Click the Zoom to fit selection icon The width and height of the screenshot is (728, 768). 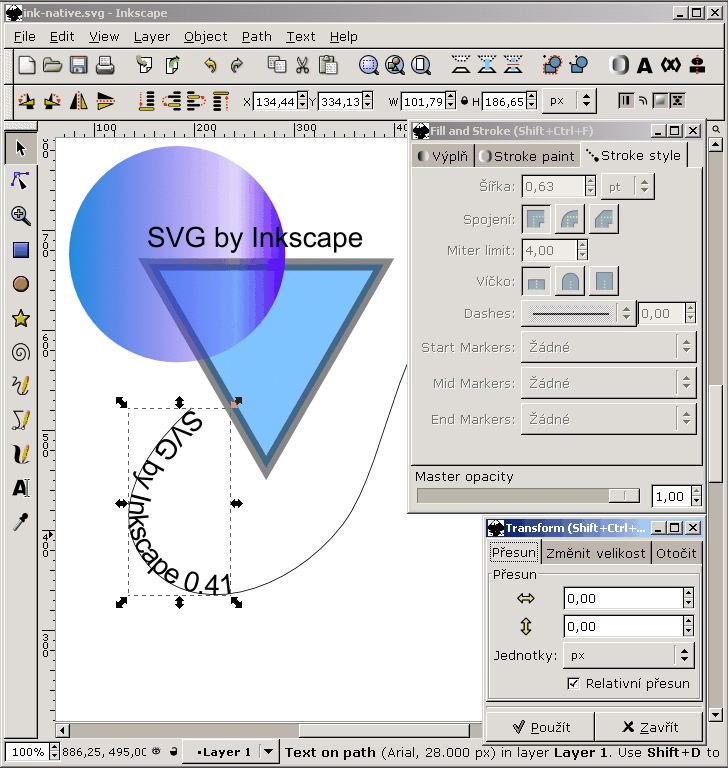(x=368, y=65)
